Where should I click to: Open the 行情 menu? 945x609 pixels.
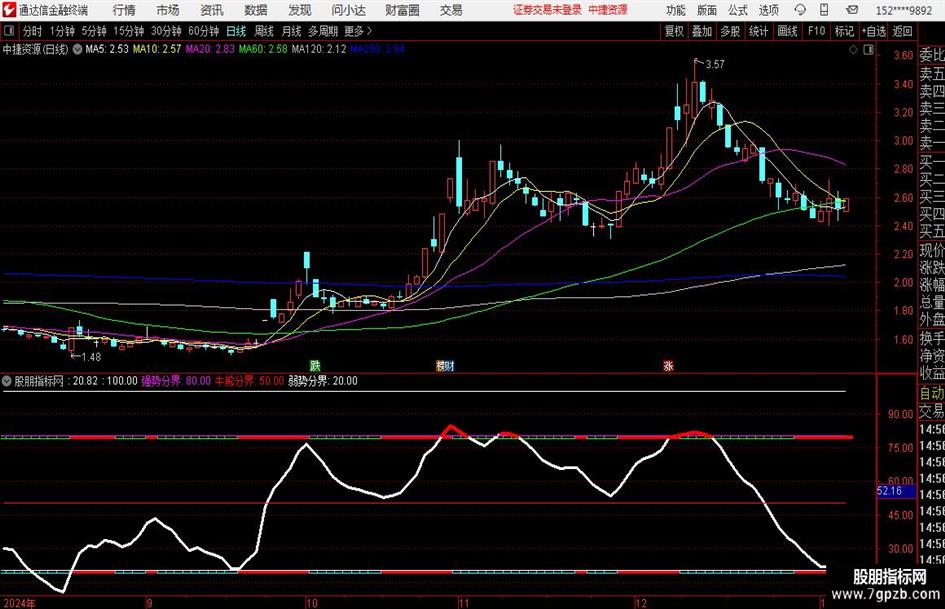(124, 10)
